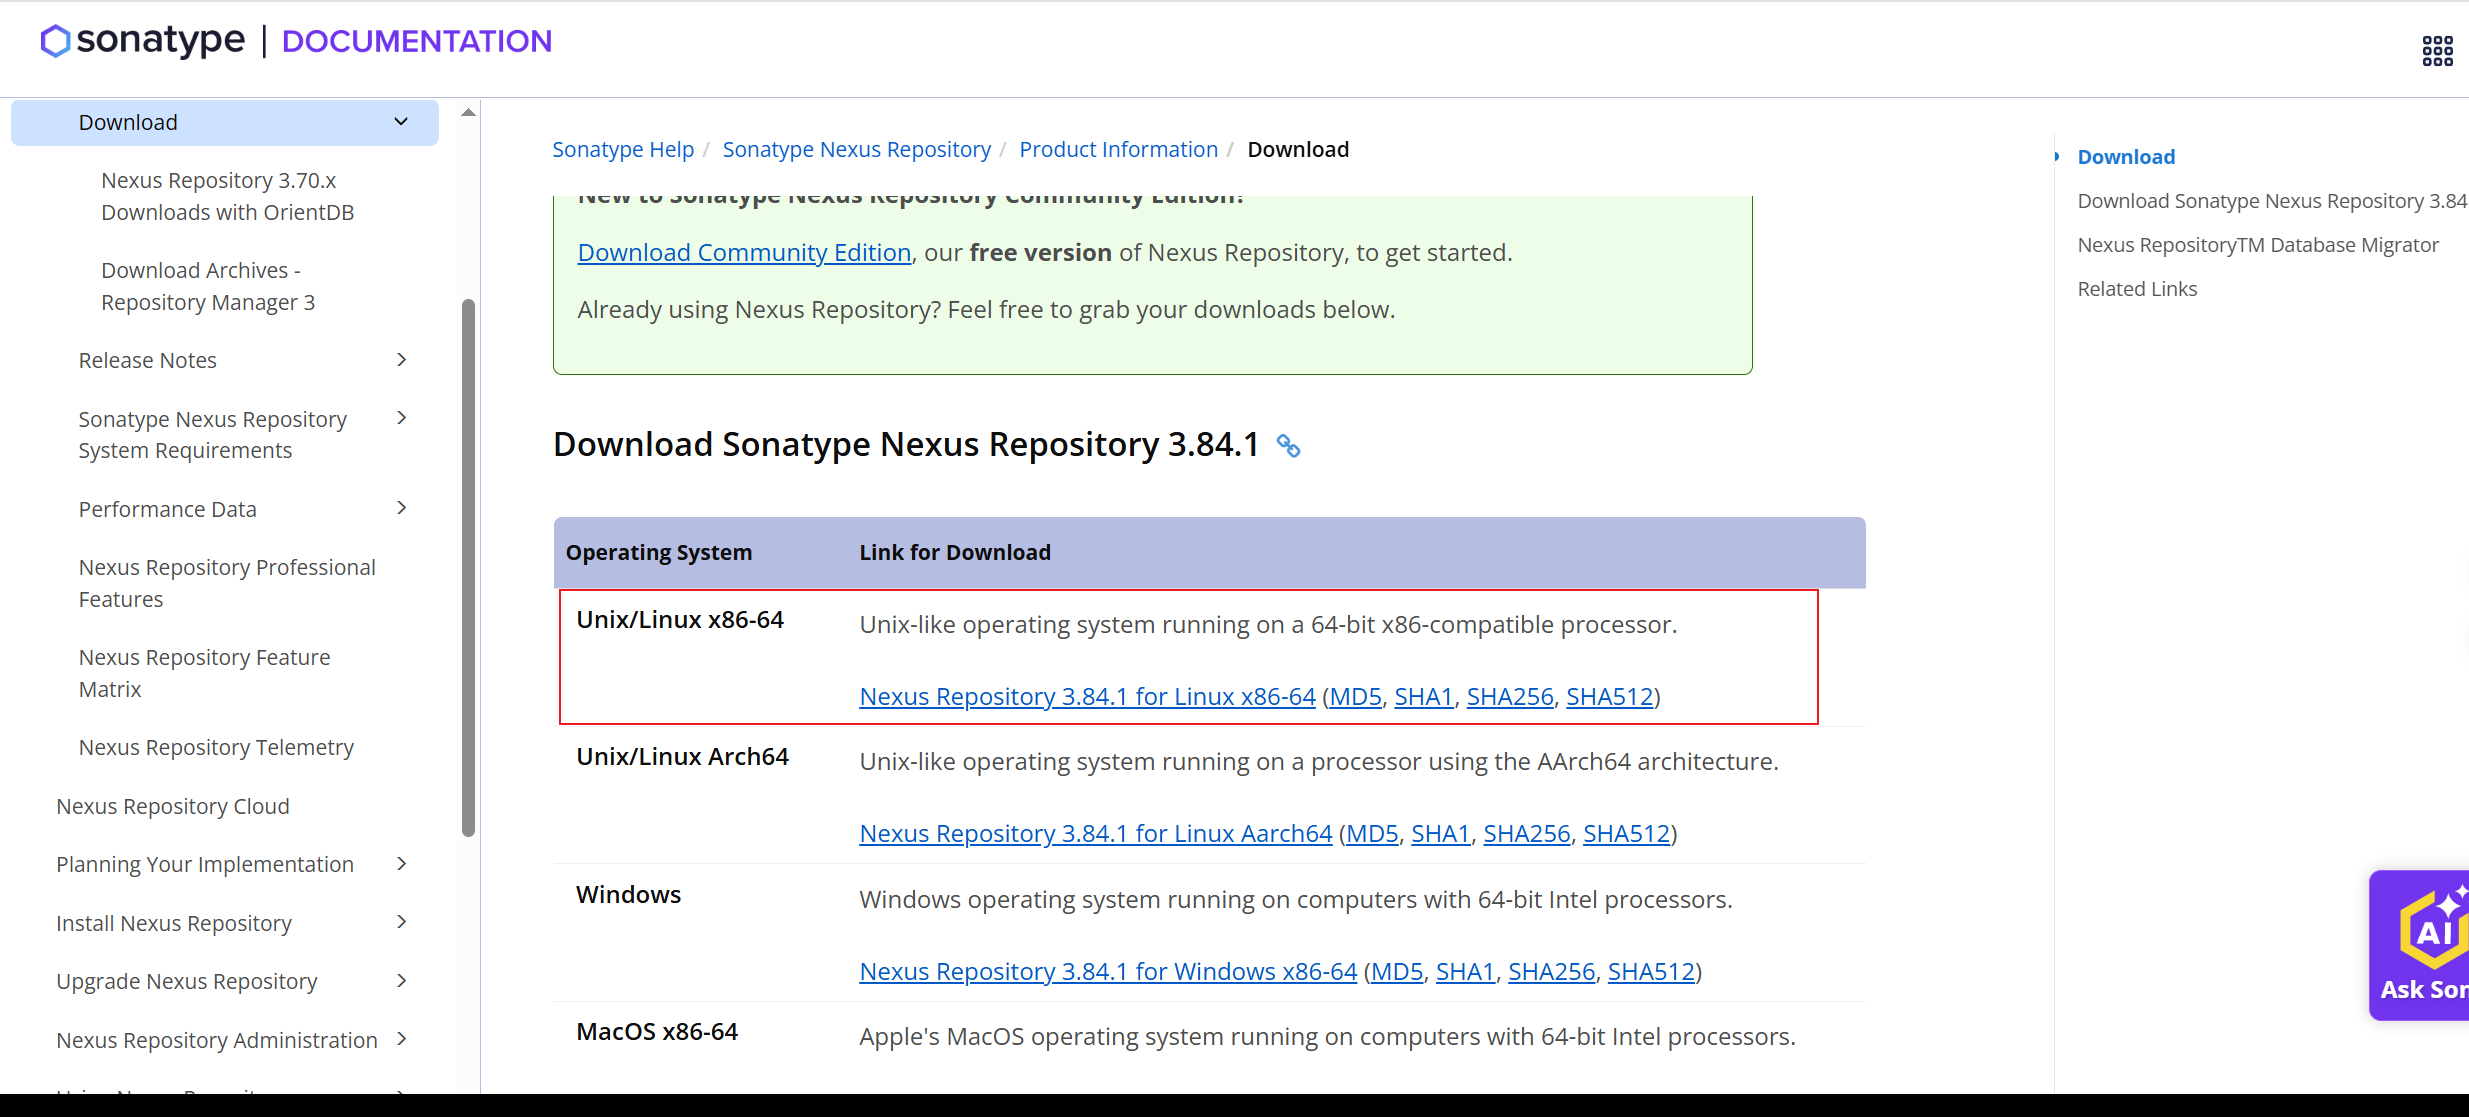2469x1117 pixels.
Task: Open MD5 checksum for Windows x86-64
Action: 1397,971
